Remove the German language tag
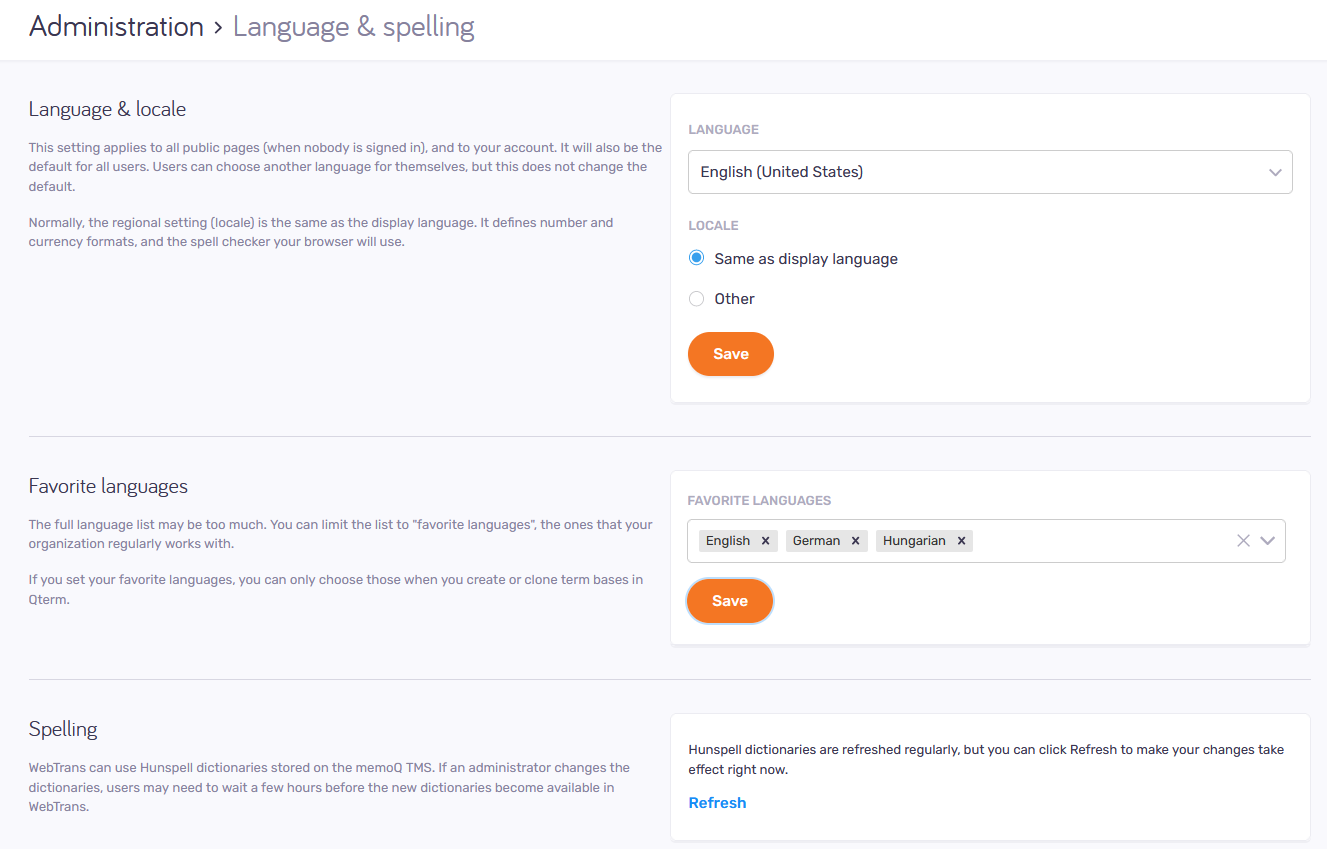1327x849 pixels. tap(856, 540)
